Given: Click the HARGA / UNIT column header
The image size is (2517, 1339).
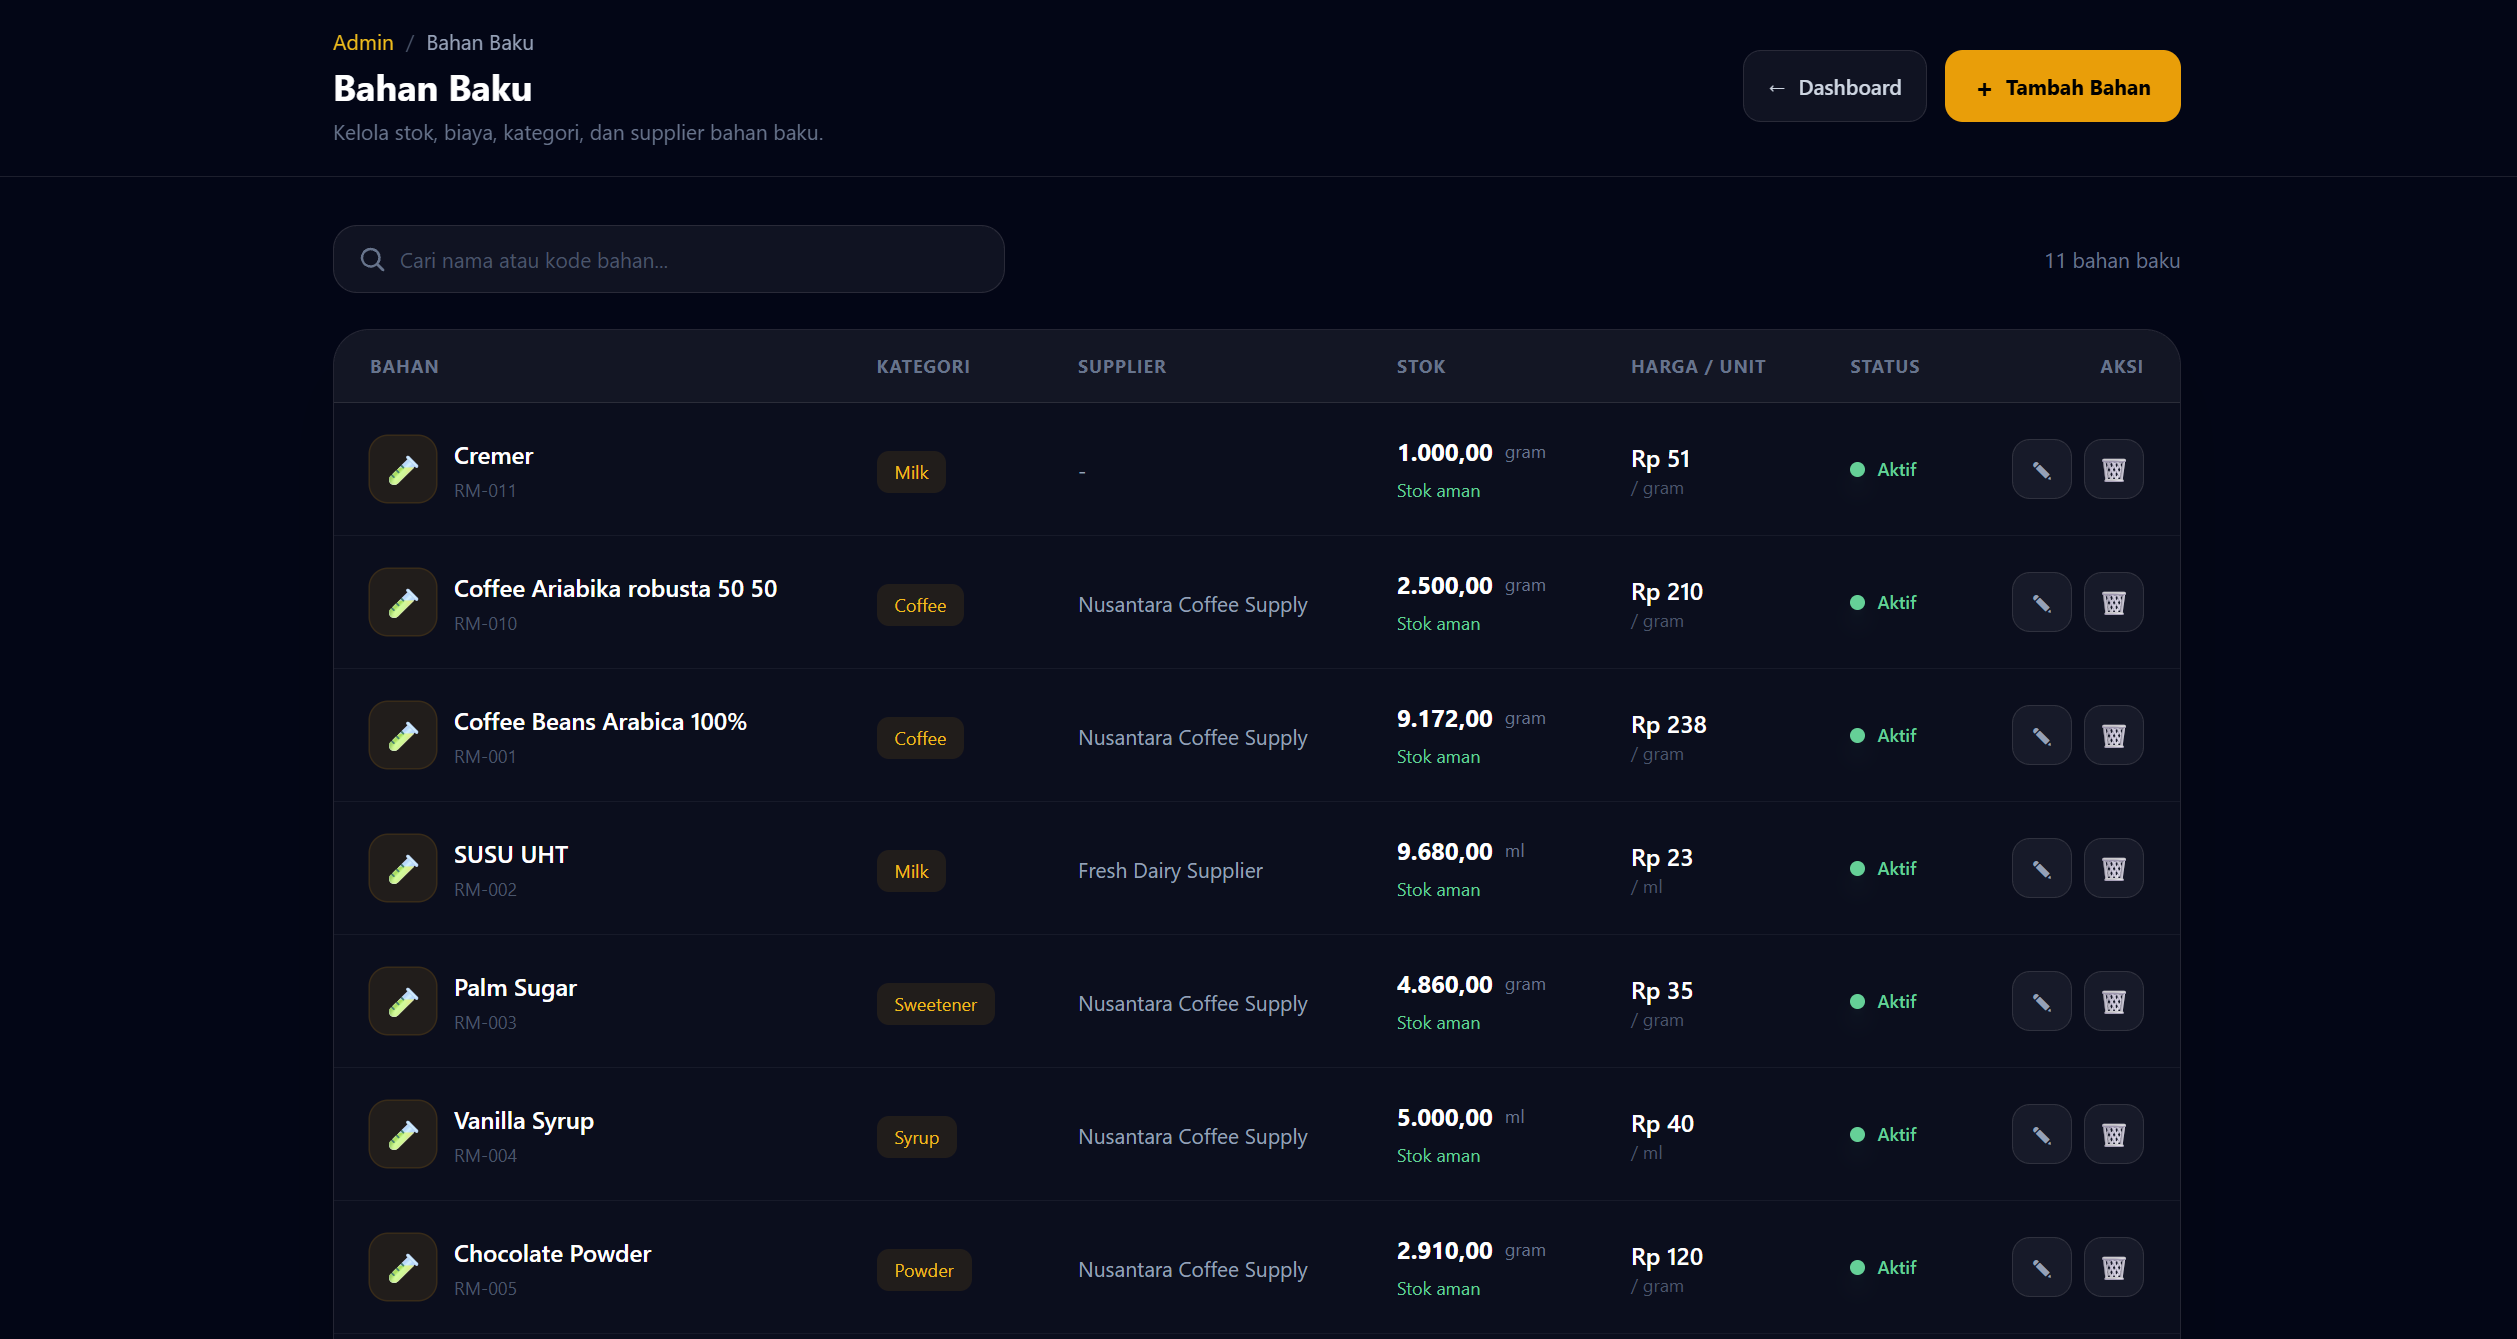Looking at the screenshot, I should (1698, 366).
